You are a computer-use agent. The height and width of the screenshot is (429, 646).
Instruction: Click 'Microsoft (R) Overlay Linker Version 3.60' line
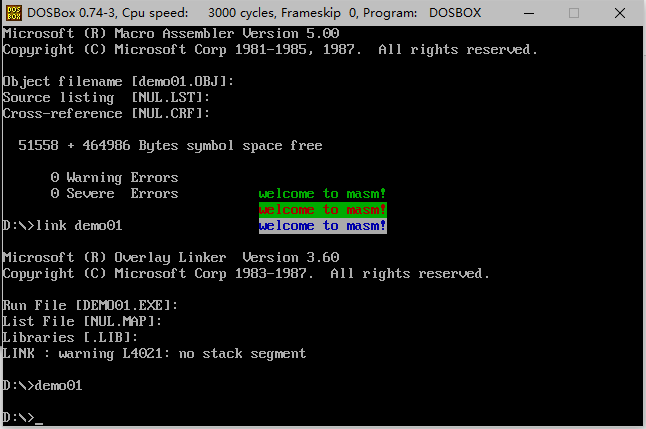[171, 258]
